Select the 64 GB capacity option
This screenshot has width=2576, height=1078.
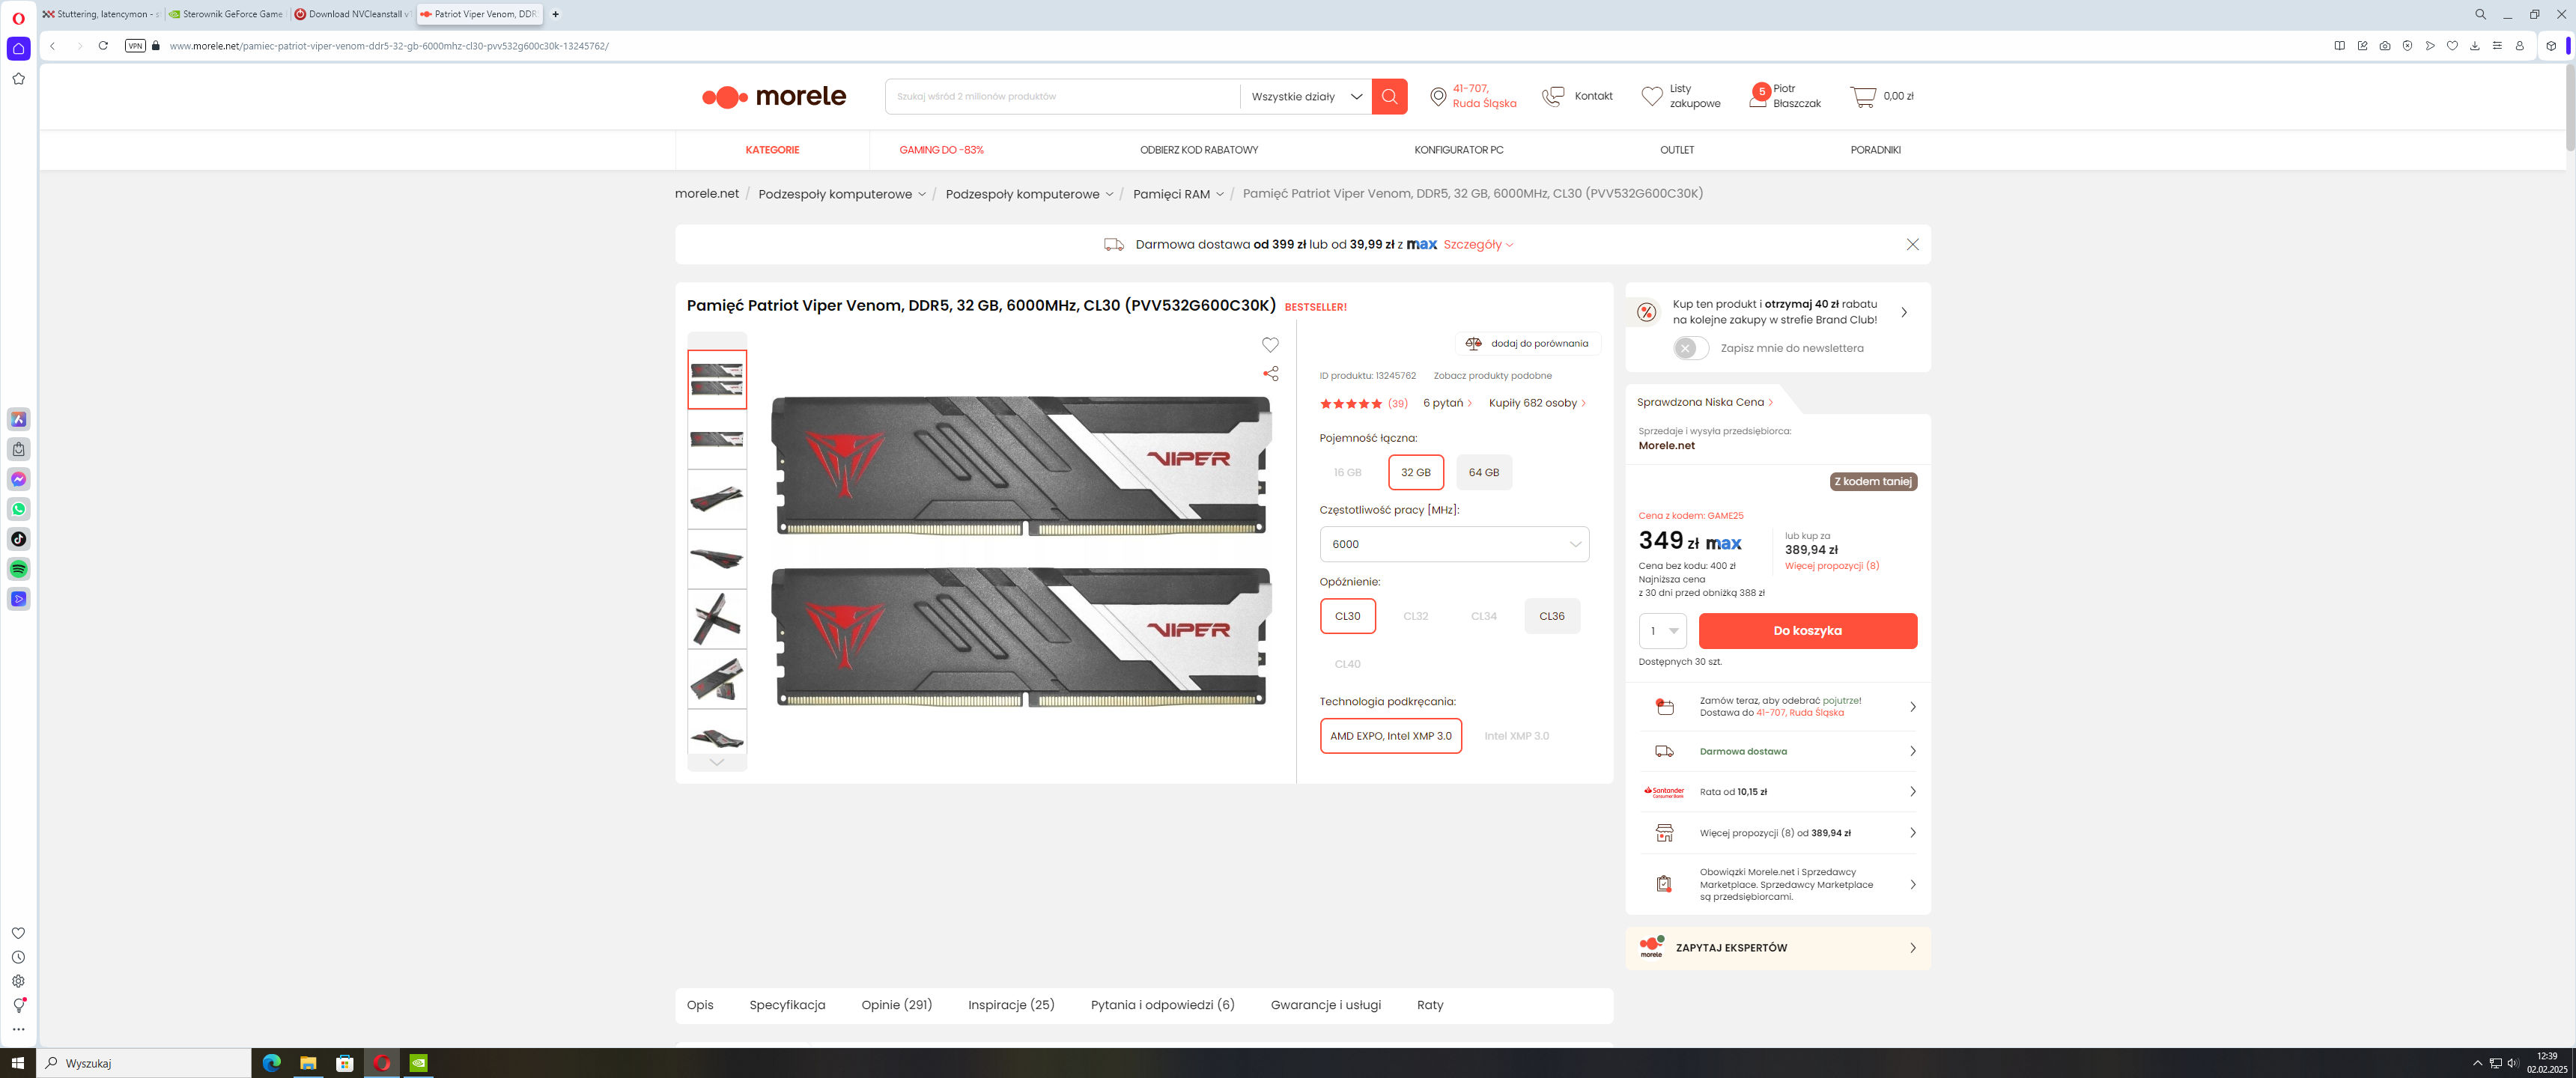[x=1483, y=472]
